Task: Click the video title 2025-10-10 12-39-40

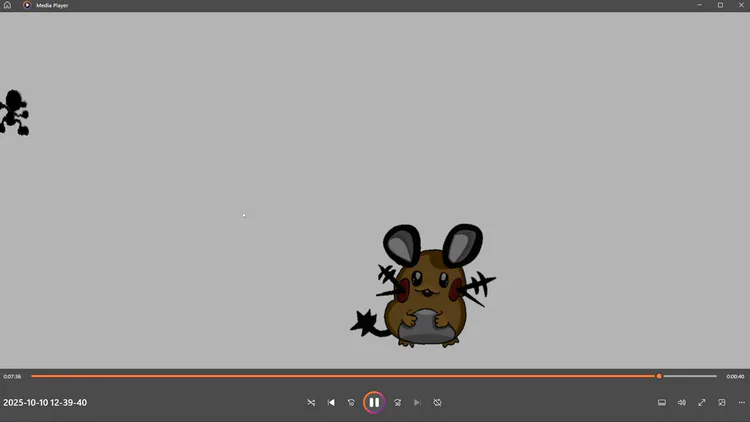Action: 45,402
